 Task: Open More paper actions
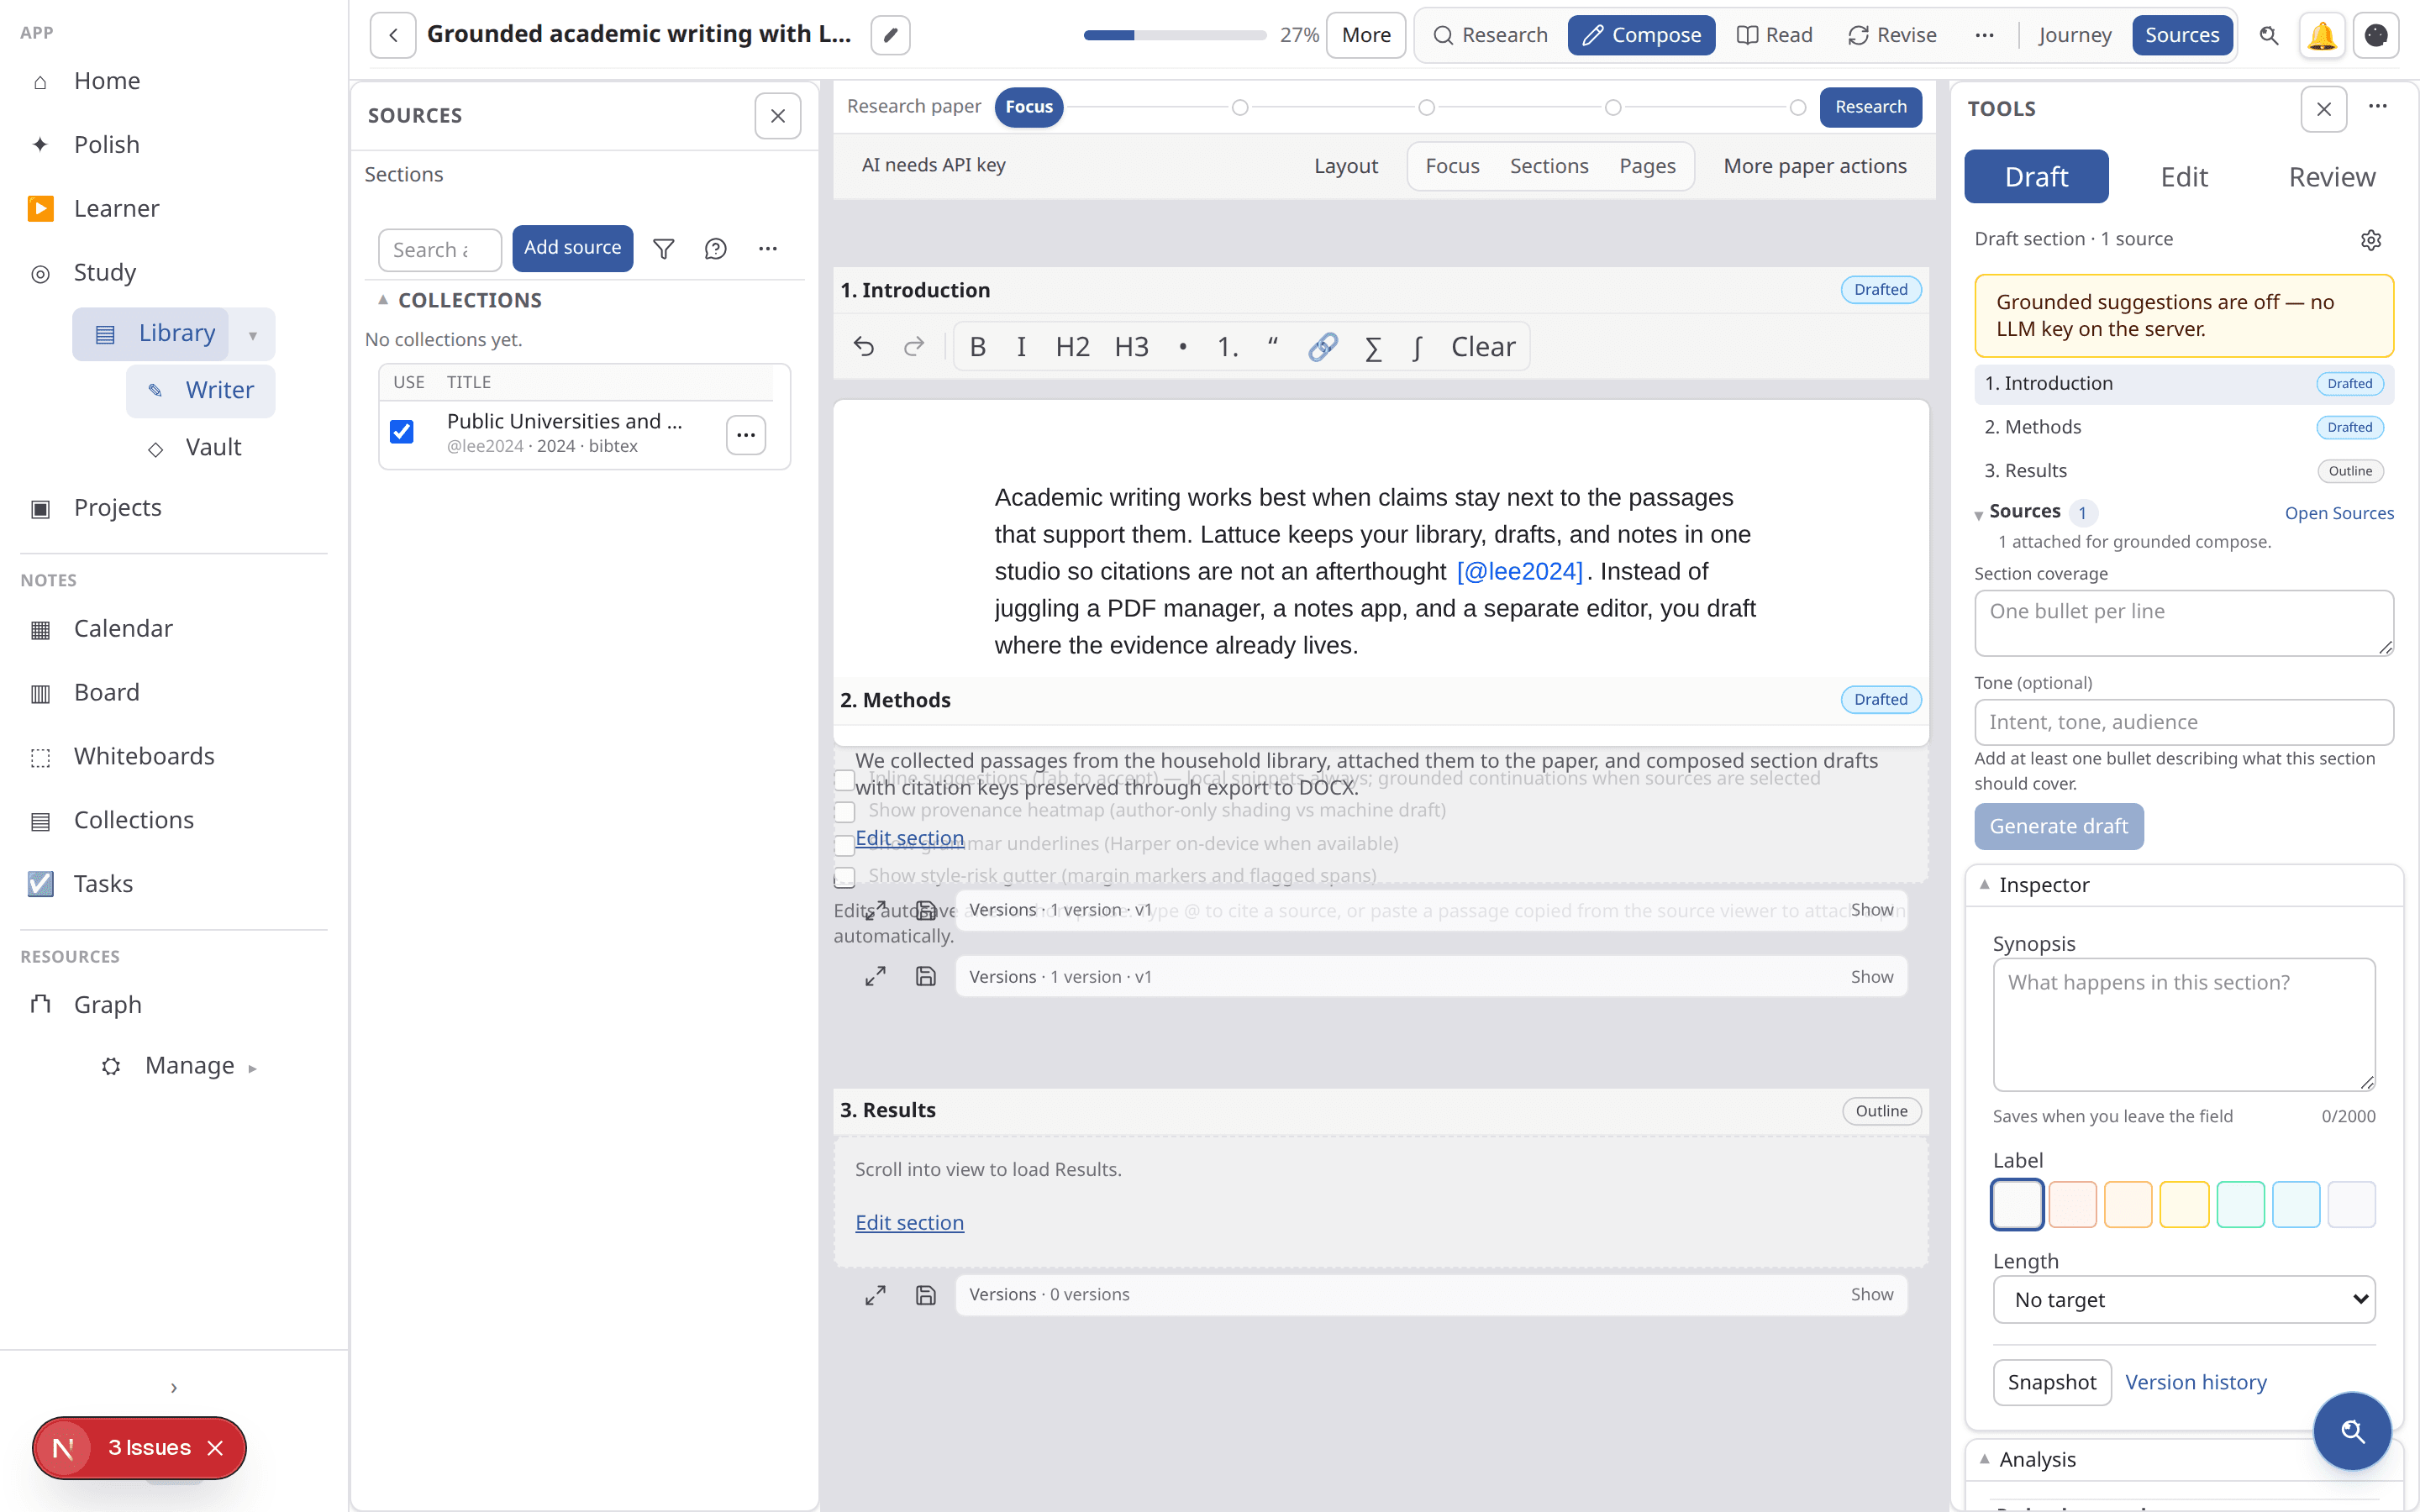tap(1815, 166)
